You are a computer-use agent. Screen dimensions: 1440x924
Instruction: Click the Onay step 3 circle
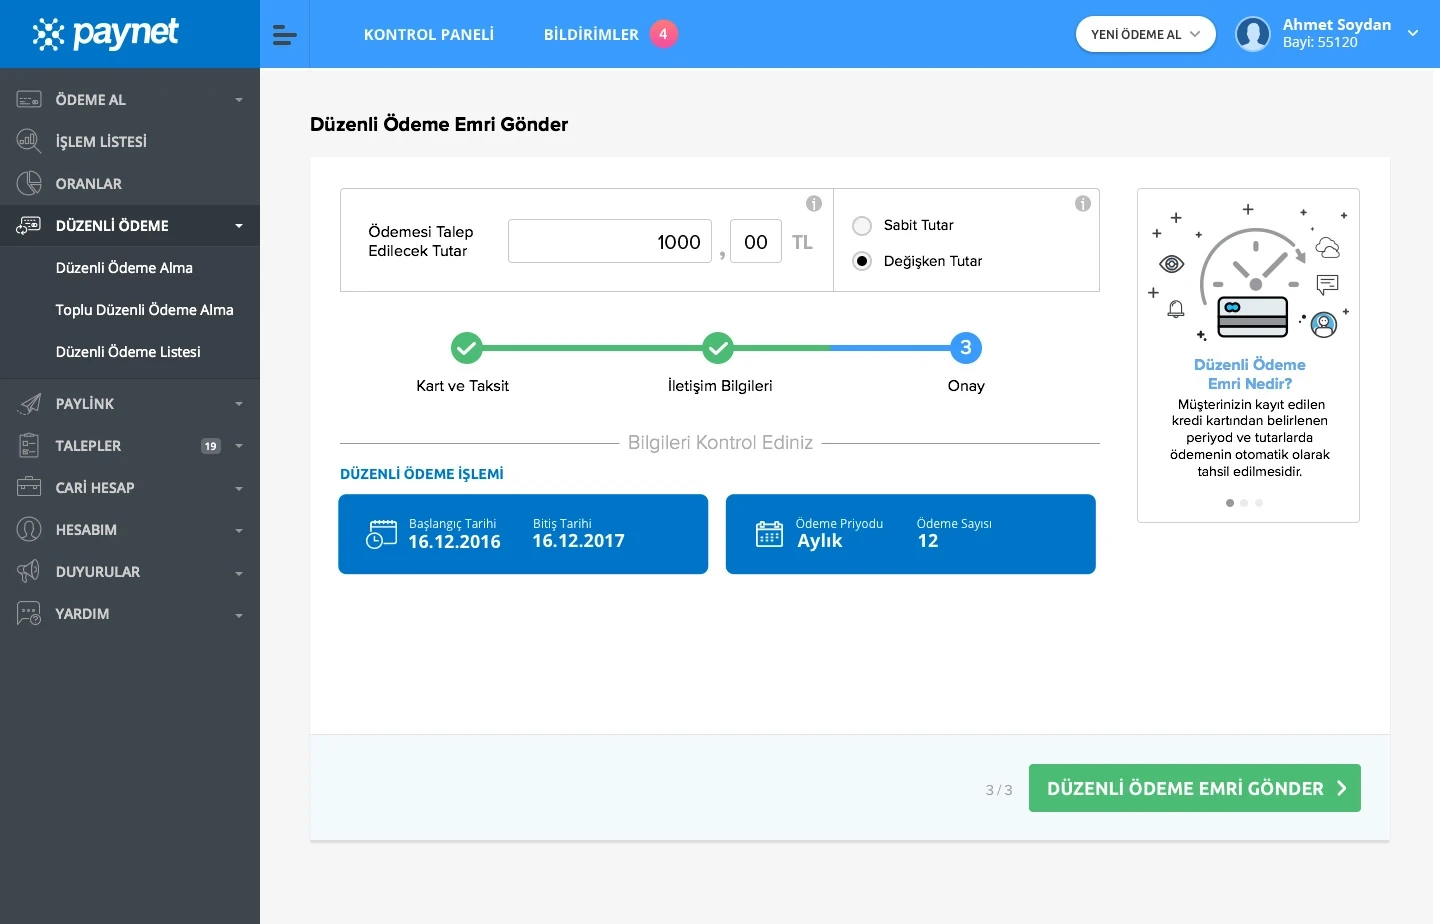[x=965, y=348]
